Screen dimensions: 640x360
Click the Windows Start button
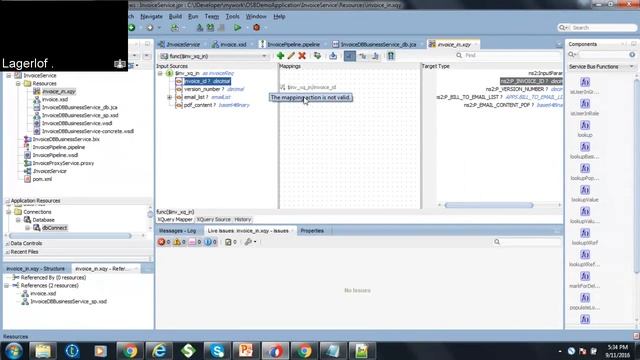point(13,351)
